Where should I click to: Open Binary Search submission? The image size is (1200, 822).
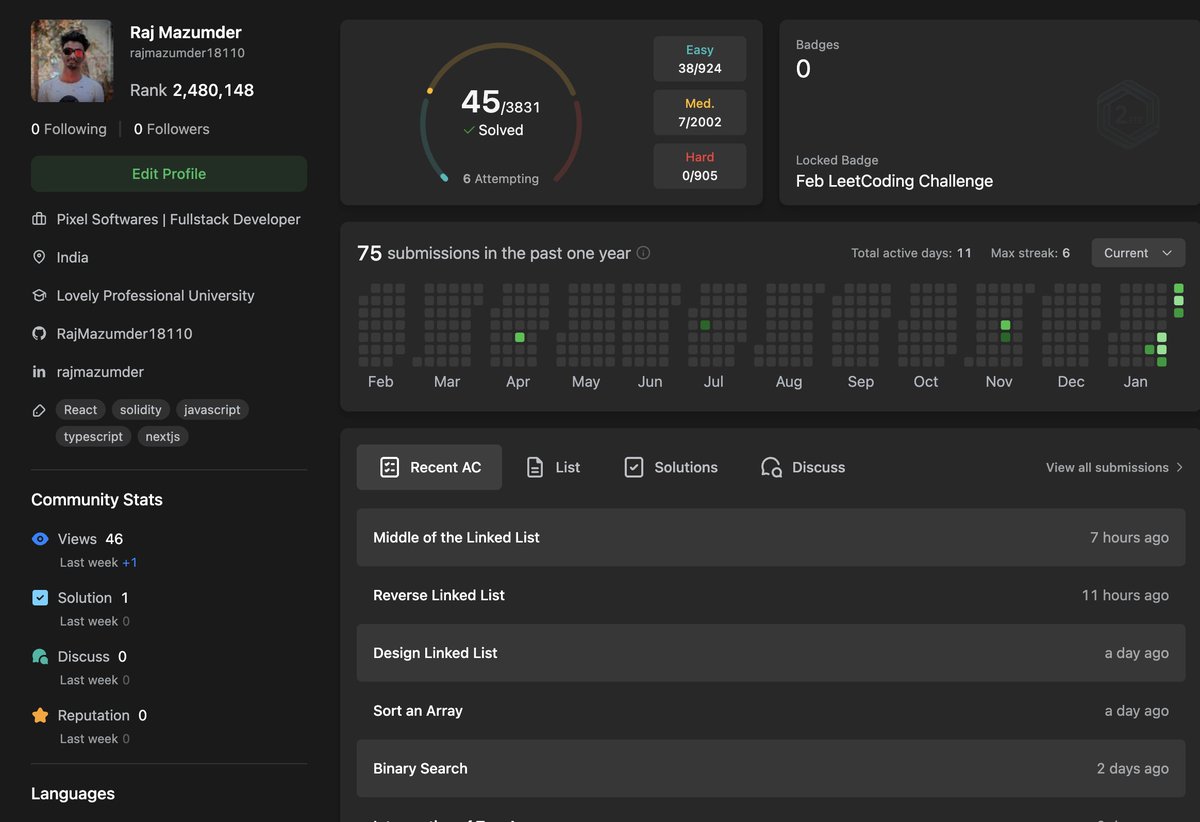coord(771,769)
